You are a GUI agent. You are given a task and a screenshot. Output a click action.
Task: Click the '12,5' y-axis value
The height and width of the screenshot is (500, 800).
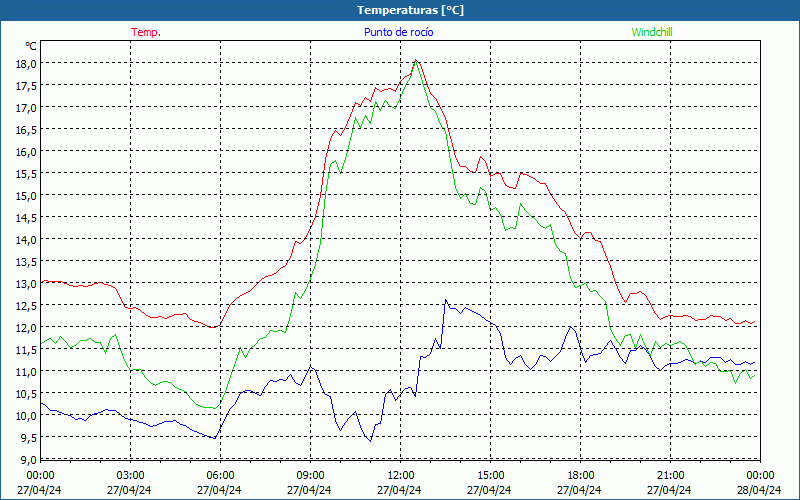click(27, 306)
